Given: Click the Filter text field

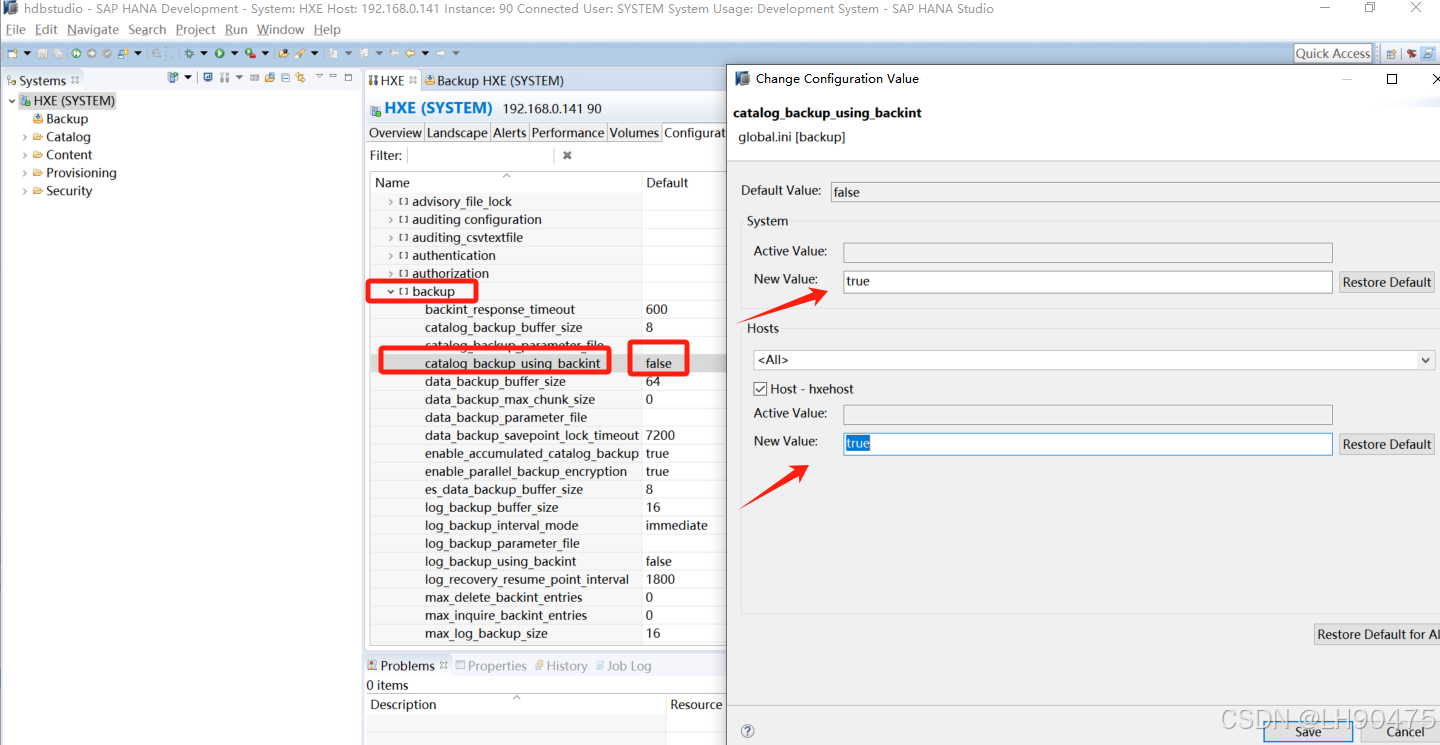Looking at the screenshot, I should pyautogui.click(x=480, y=156).
